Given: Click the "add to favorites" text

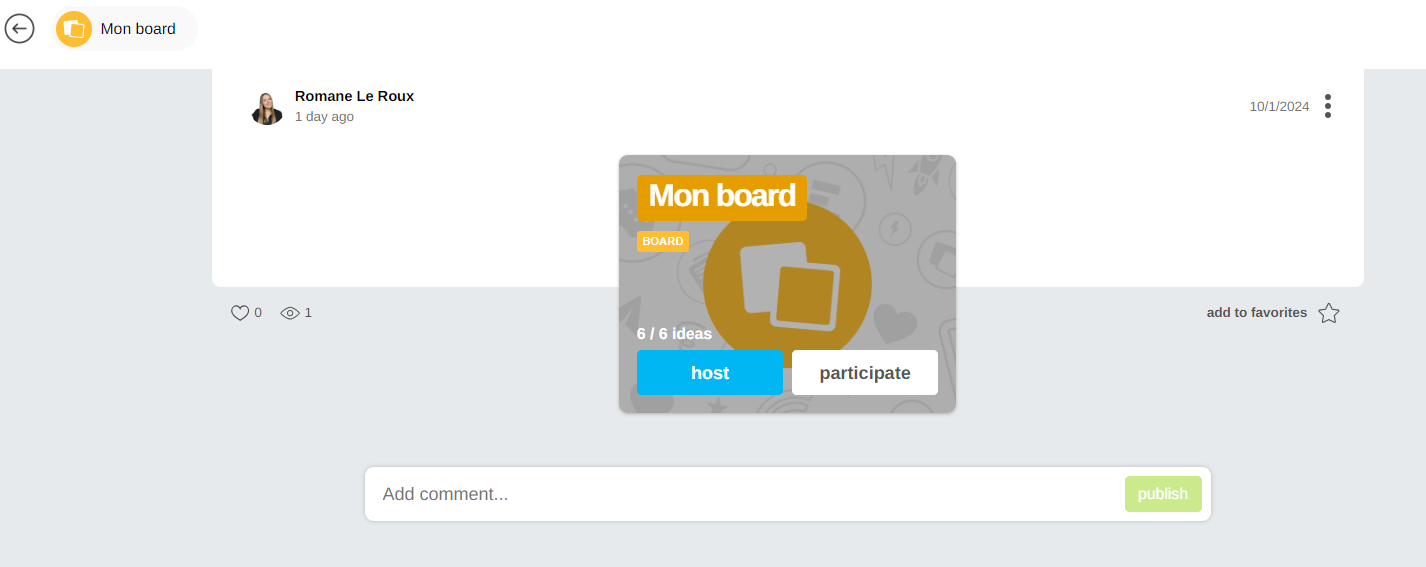Looking at the screenshot, I should coord(1256,313).
